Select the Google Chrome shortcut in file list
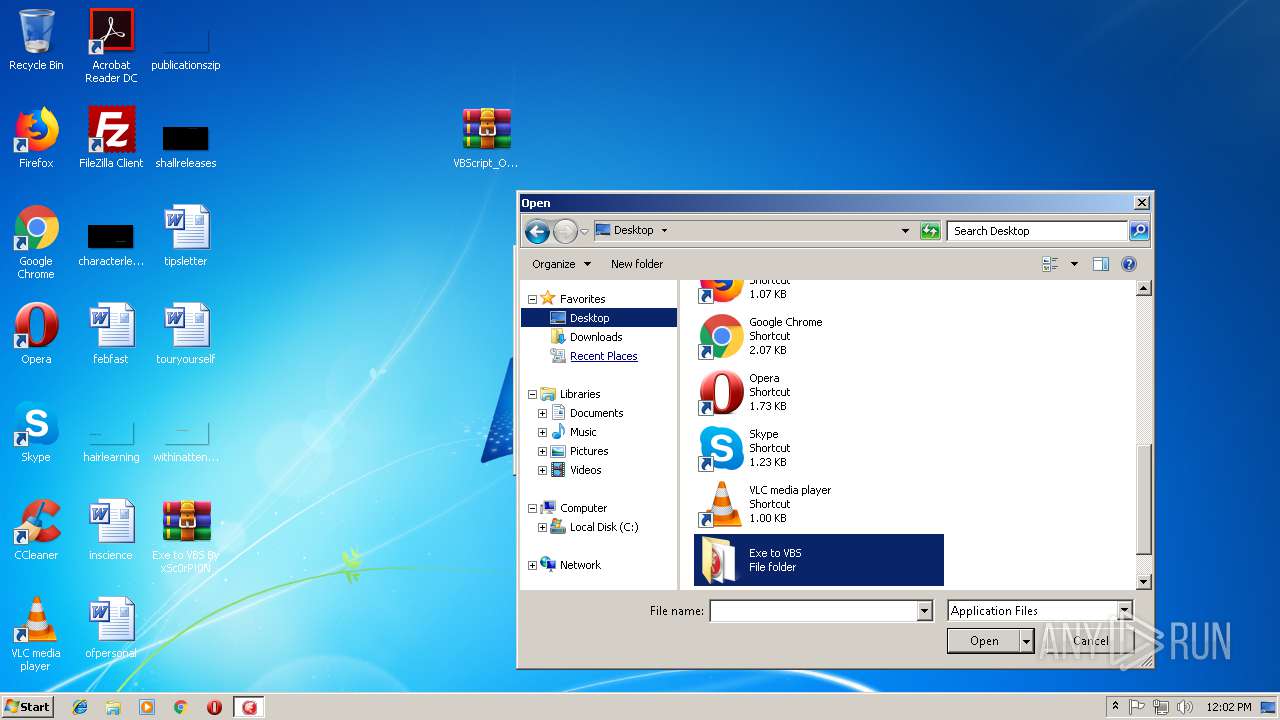 click(x=818, y=336)
